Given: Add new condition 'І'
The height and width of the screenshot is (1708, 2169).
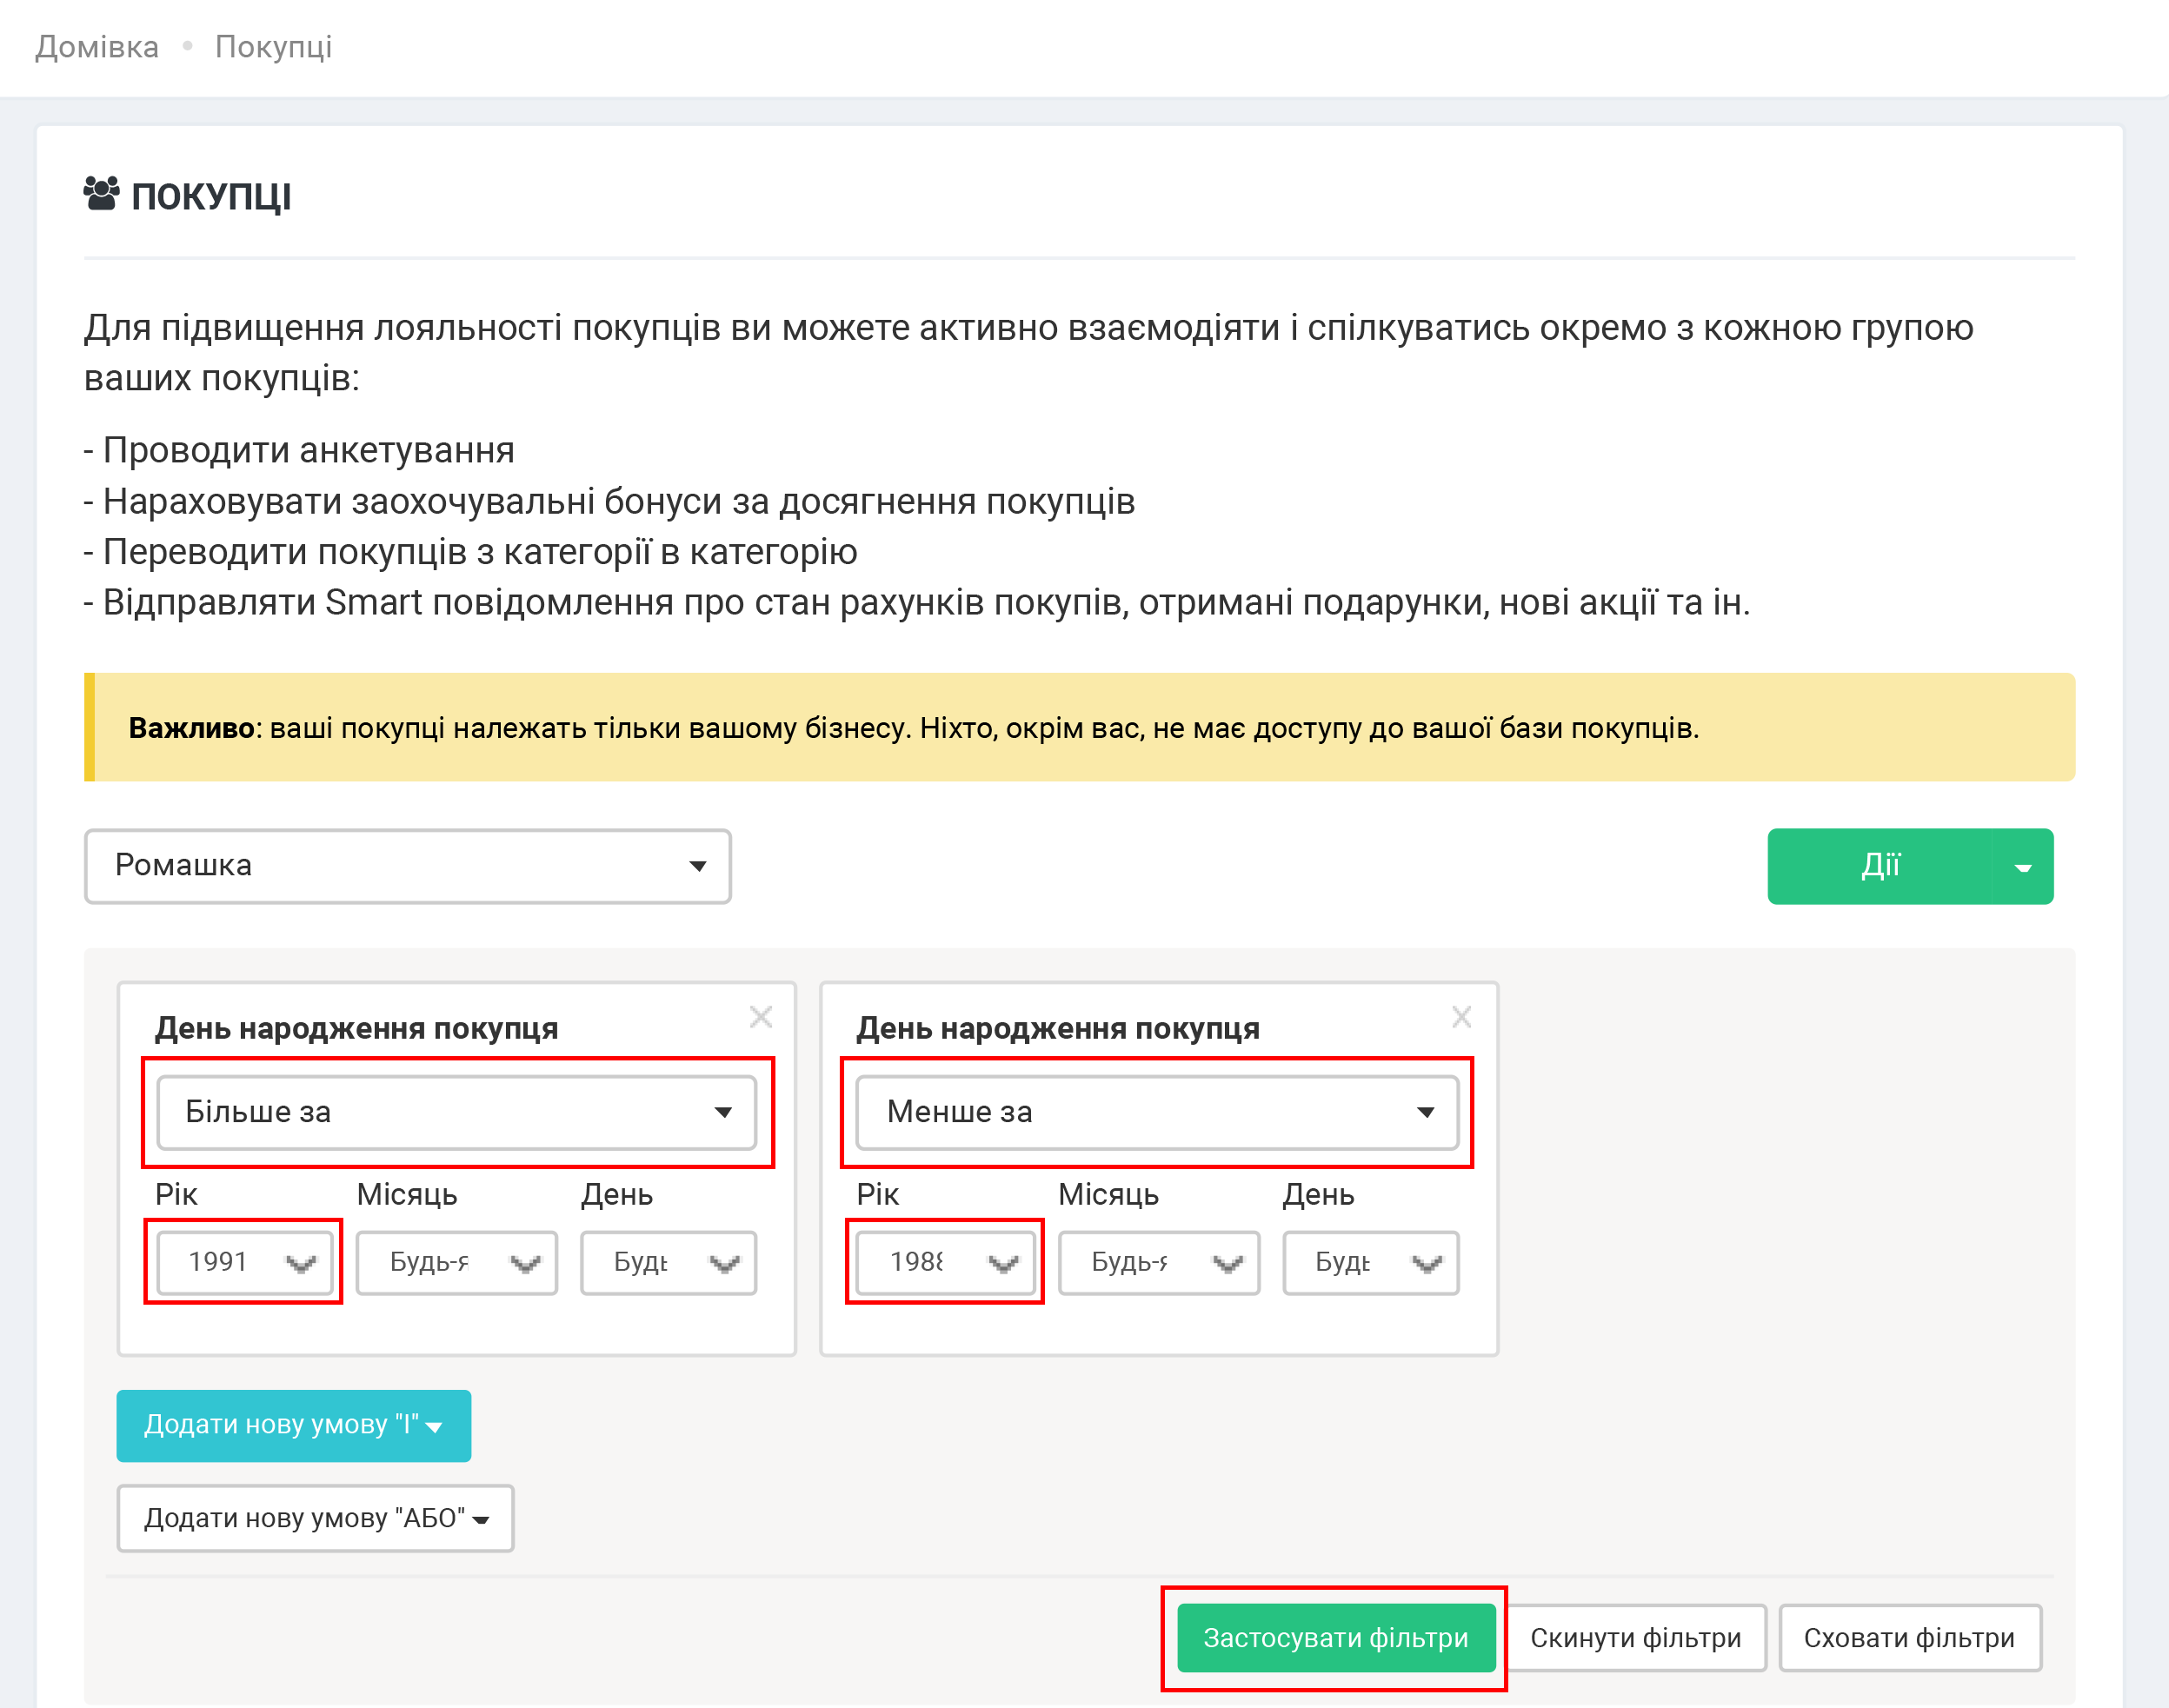Looking at the screenshot, I should coord(293,1425).
